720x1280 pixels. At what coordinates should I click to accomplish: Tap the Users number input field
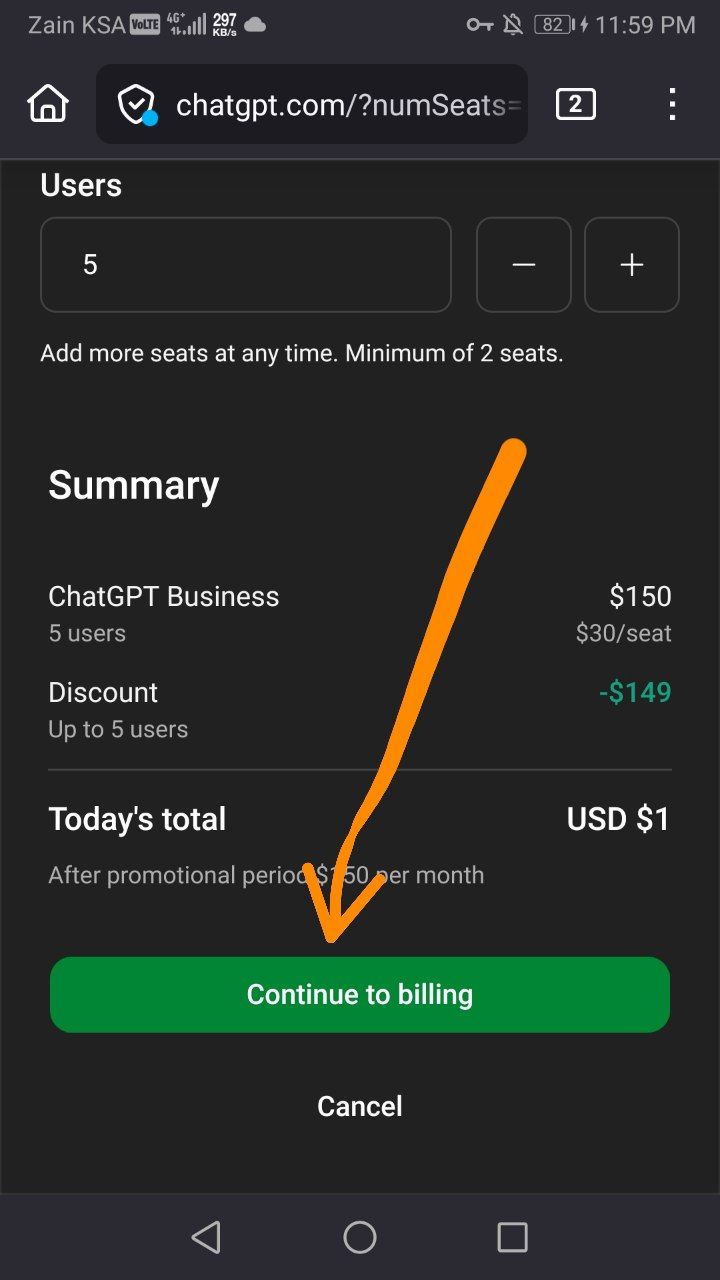245,265
